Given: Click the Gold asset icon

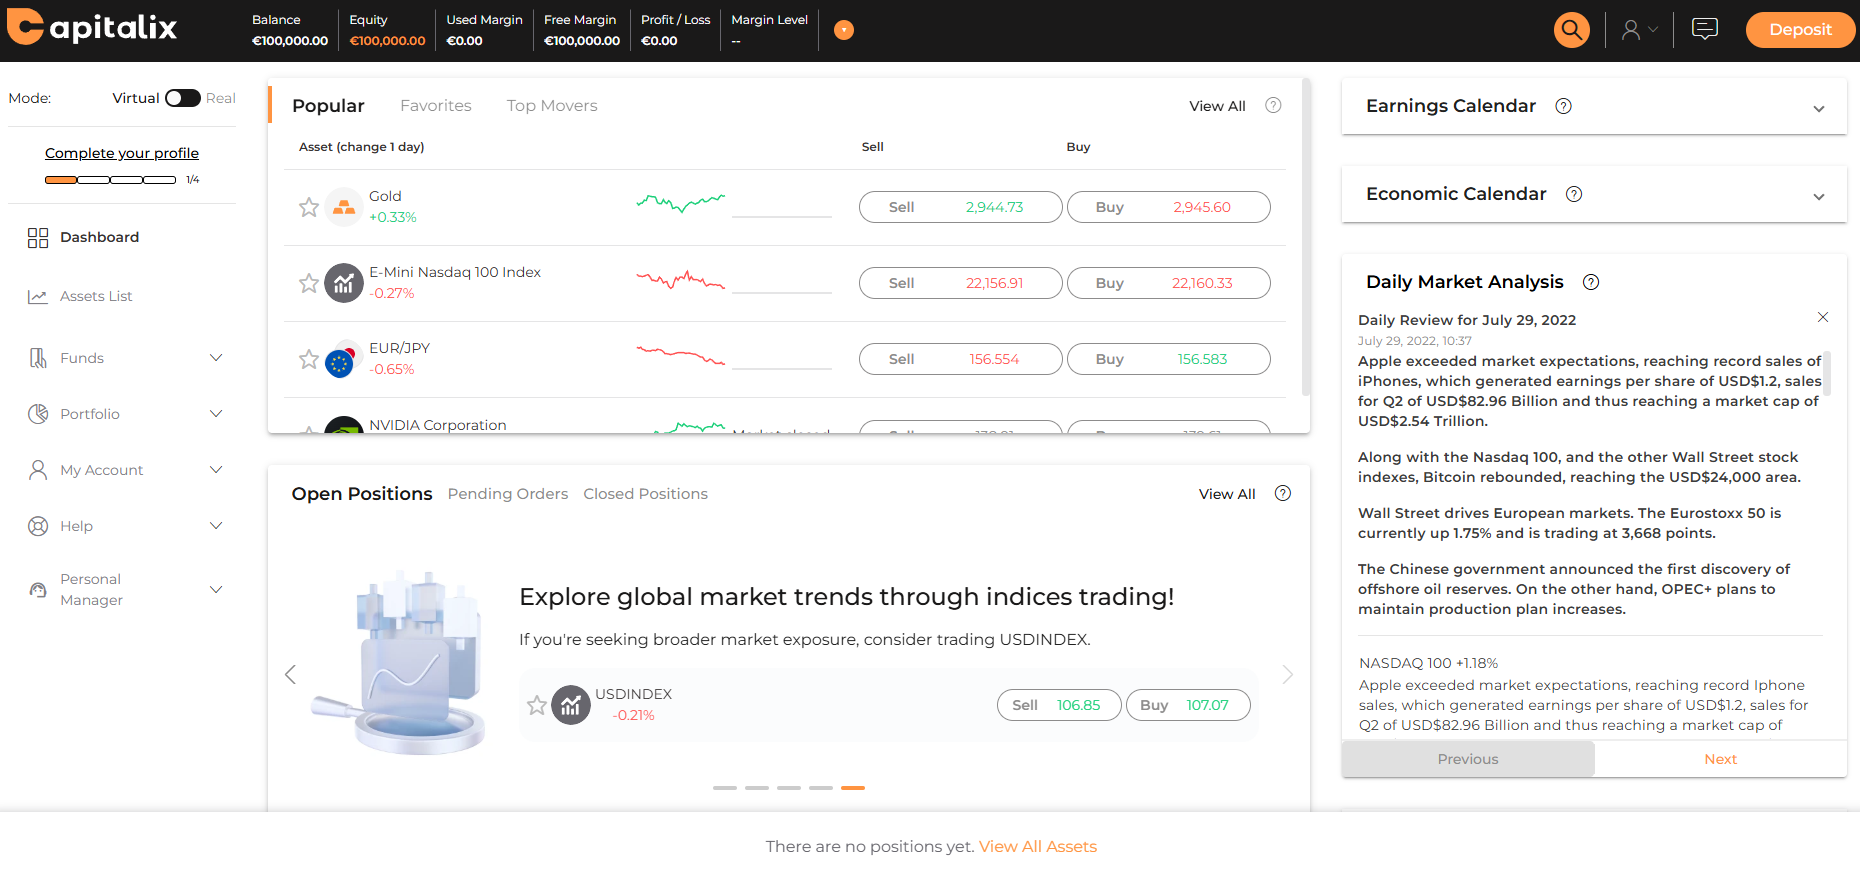Looking at the screenshot, I should (x=344, y=207).
